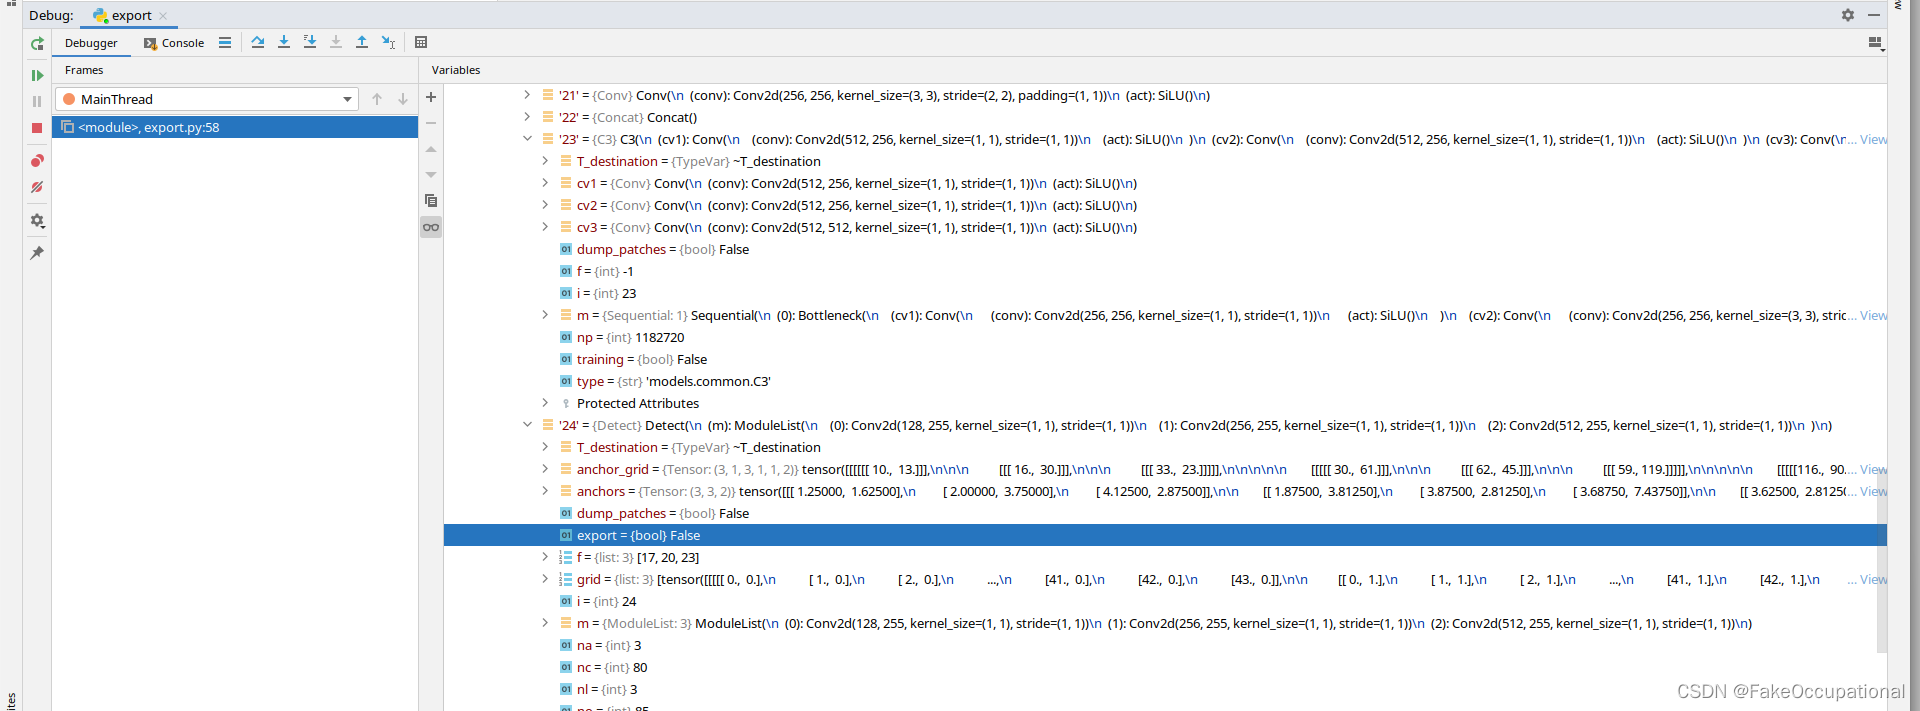The height and width of the screenshot is (711, 1920).
Task: Select the <module>, export.py:58 frame
Action: click(x=235, y=127)
